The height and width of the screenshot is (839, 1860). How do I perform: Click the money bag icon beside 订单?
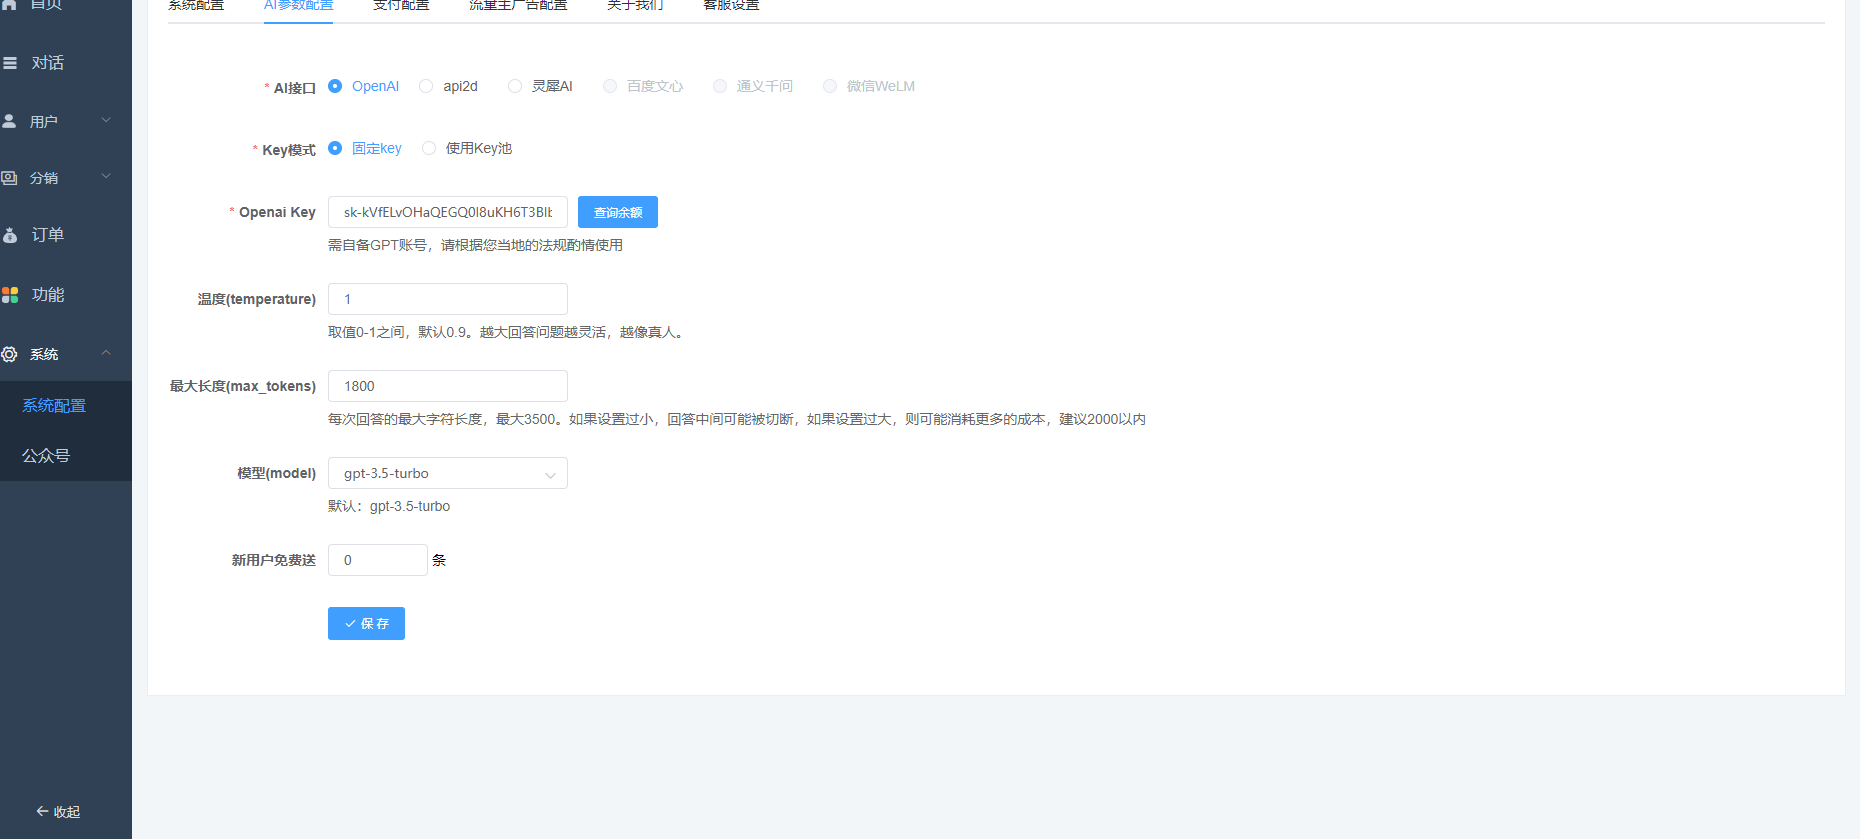pyautogui.click(x=10, y=235)
